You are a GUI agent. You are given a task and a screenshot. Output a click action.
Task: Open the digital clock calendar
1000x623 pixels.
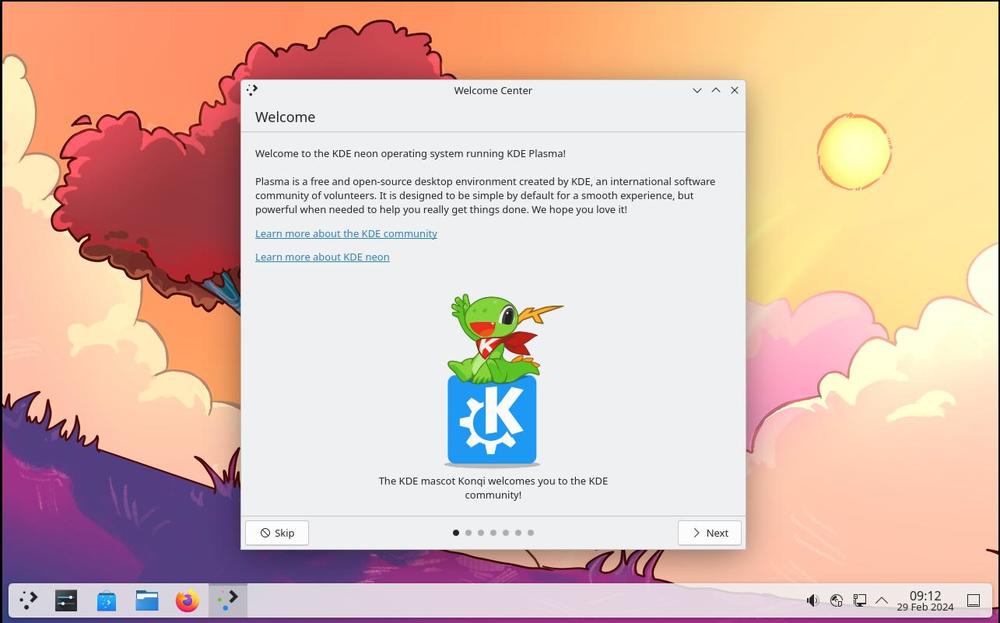[925, 600]
